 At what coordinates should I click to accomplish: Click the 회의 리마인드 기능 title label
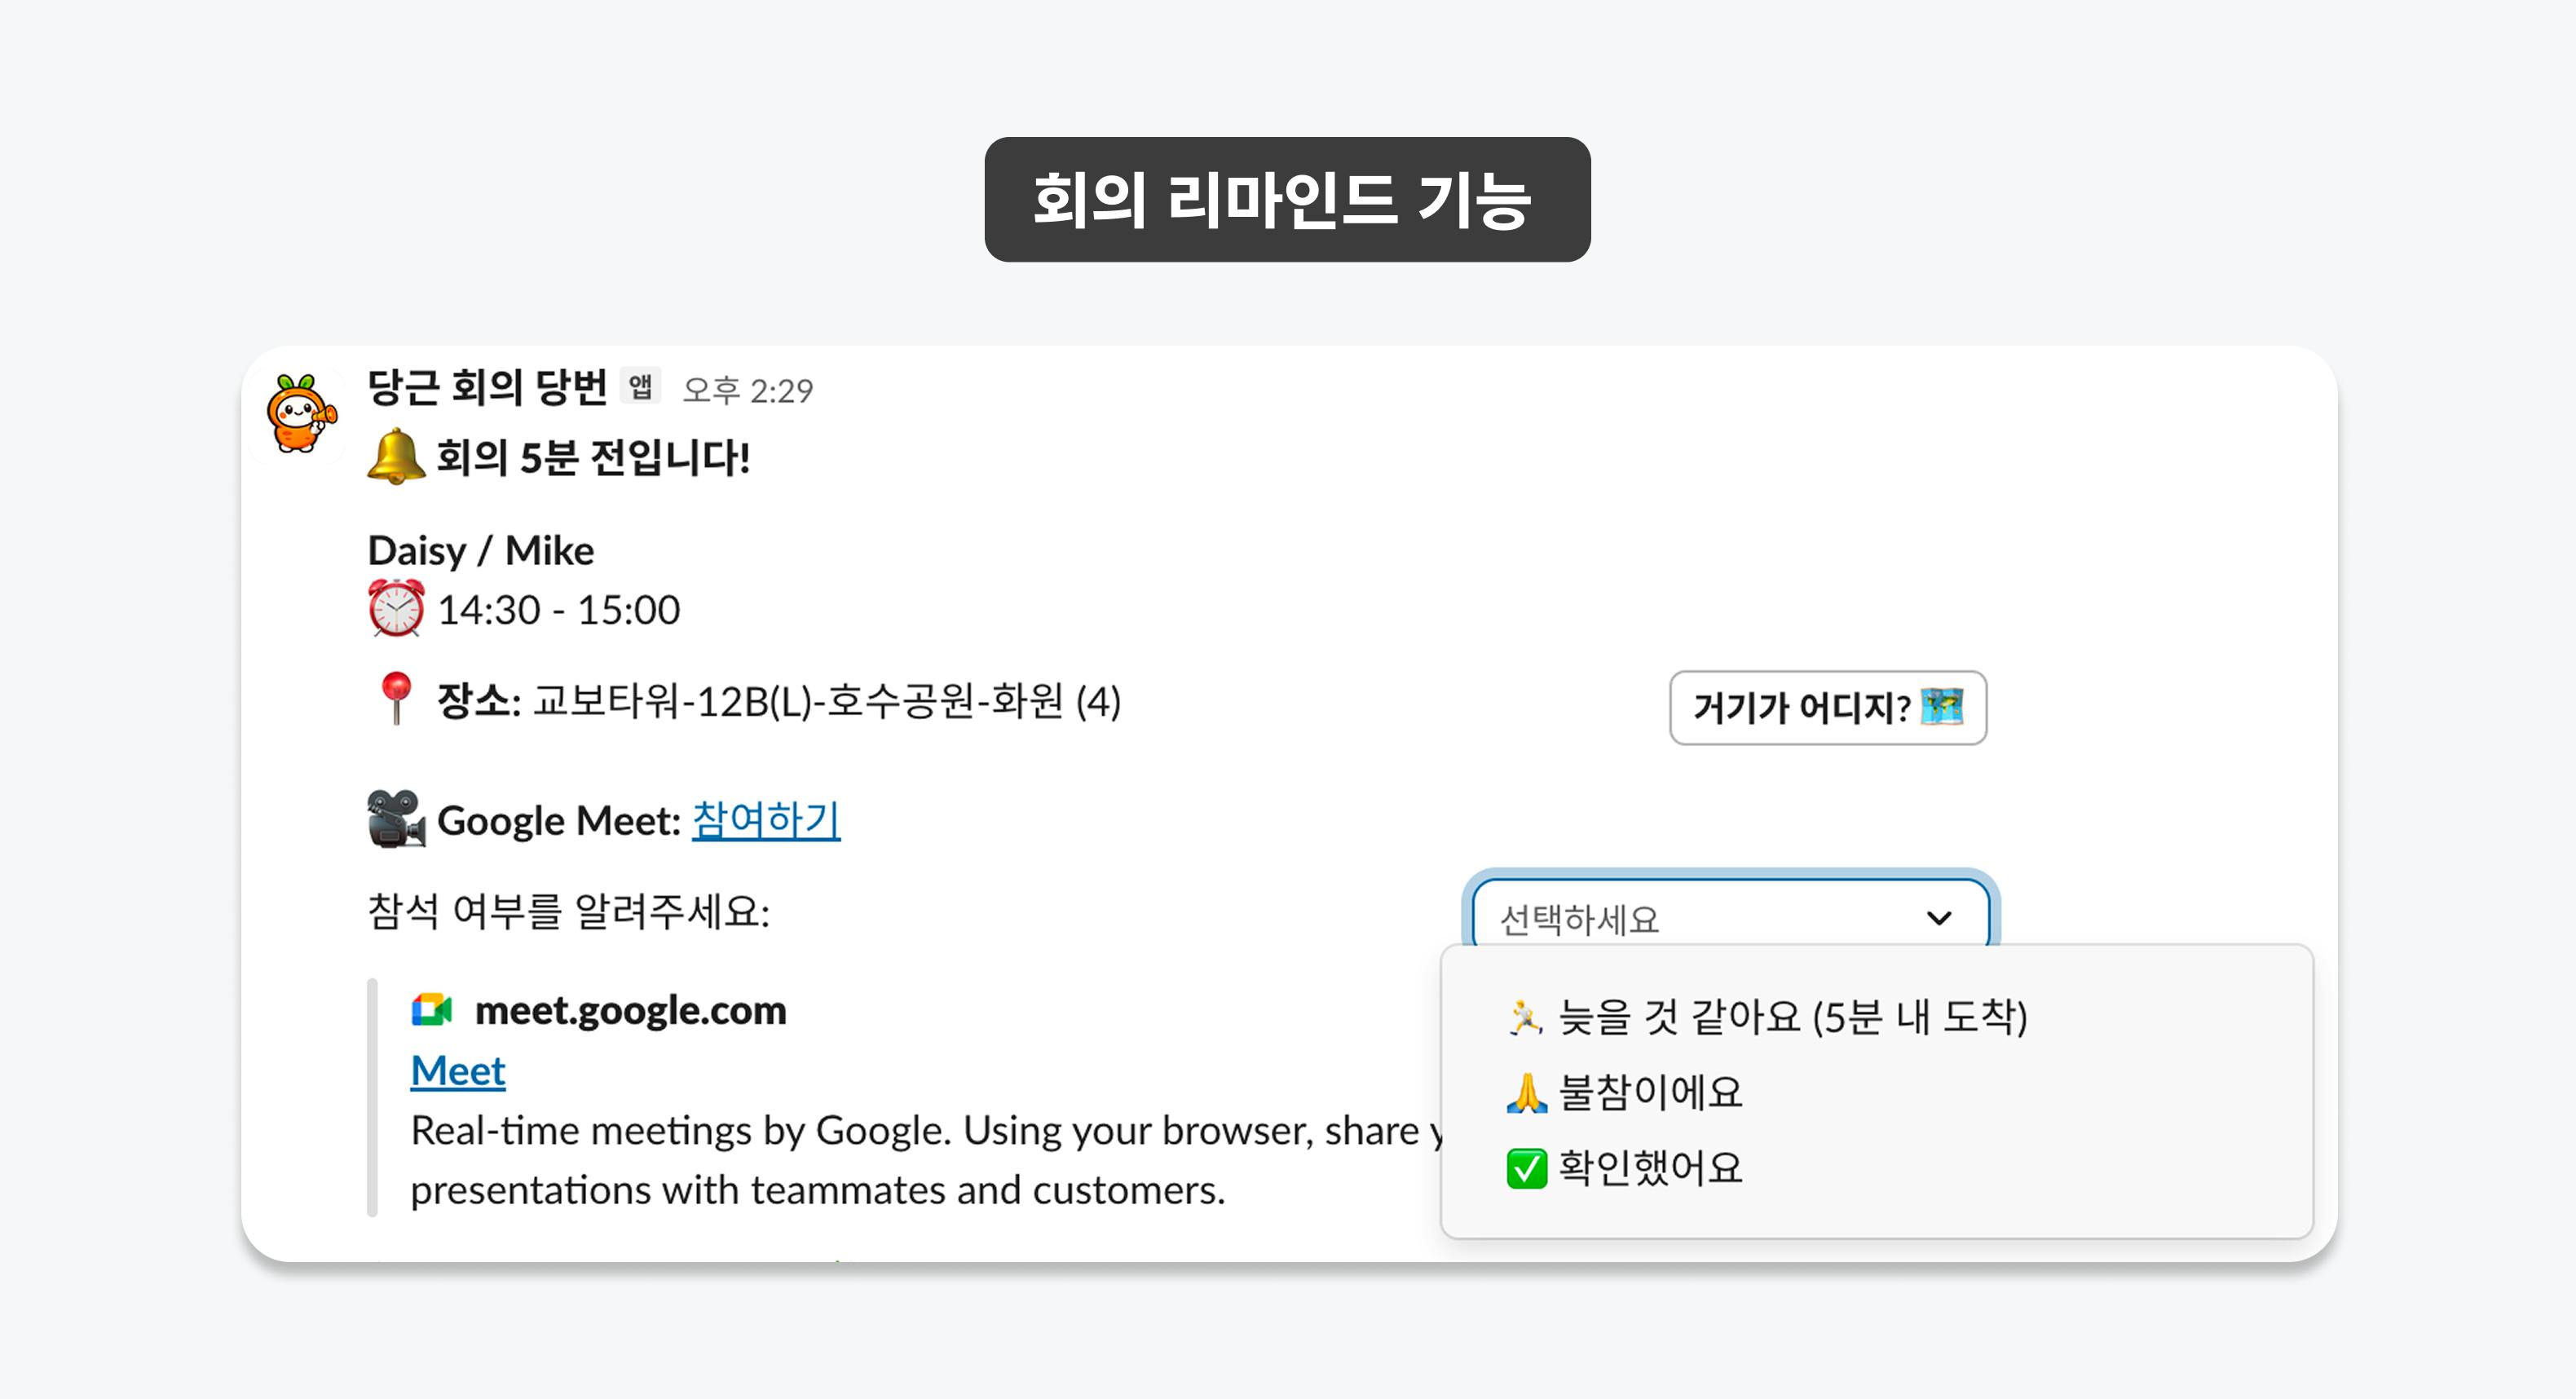click(1287, 200)
